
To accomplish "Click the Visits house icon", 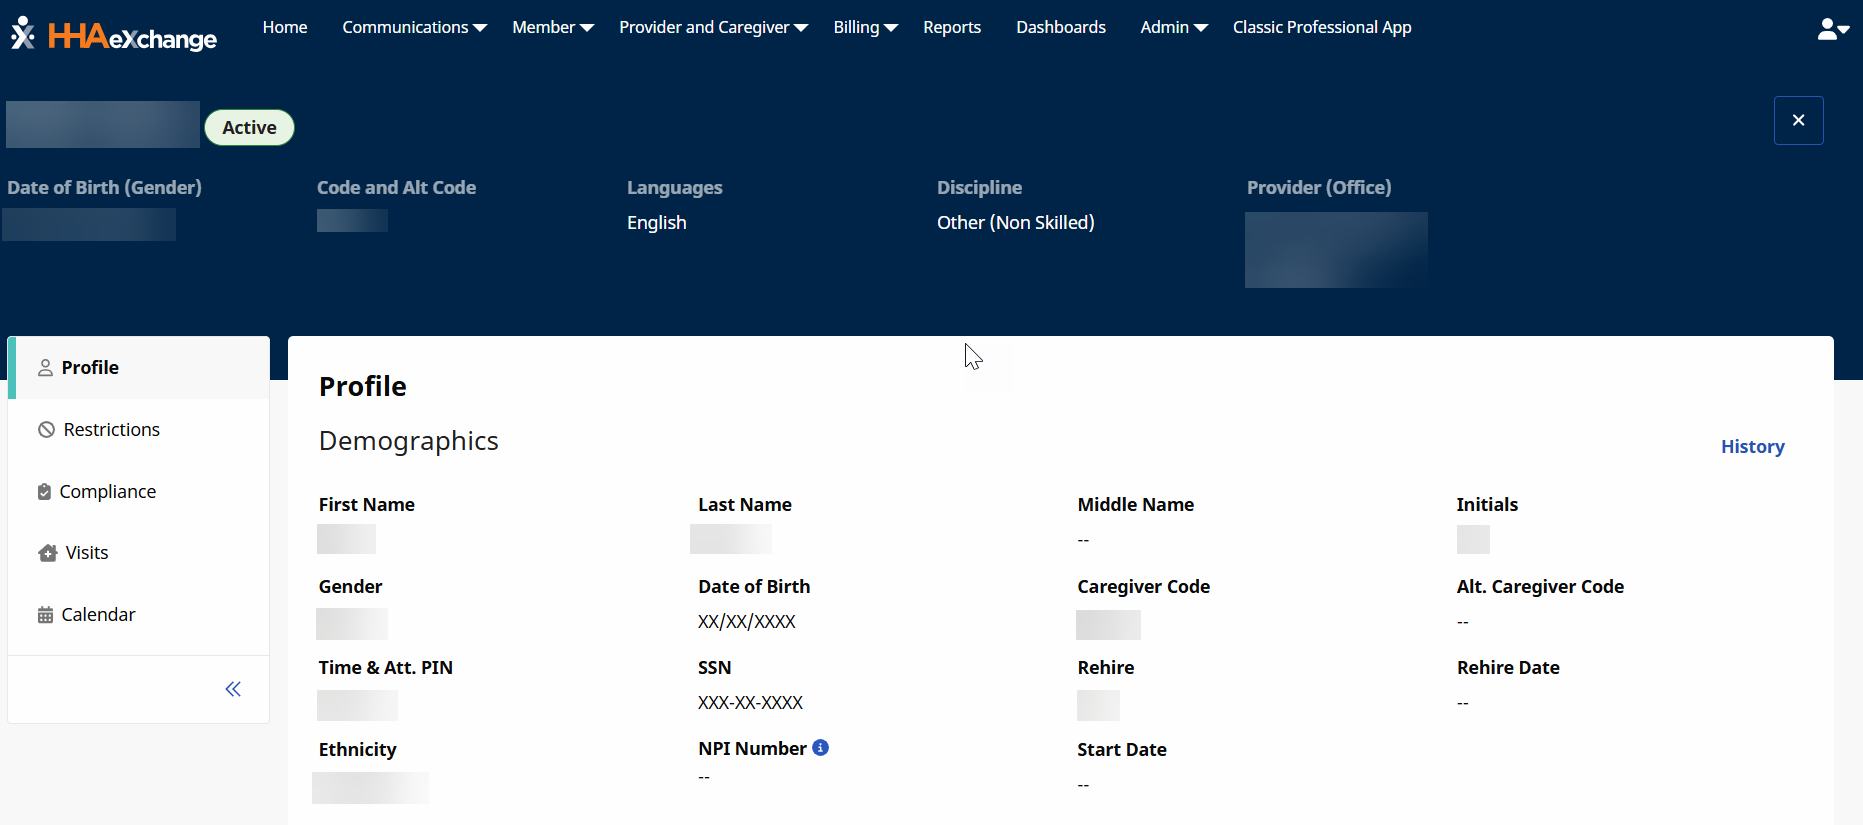I will tap(47, 553).
